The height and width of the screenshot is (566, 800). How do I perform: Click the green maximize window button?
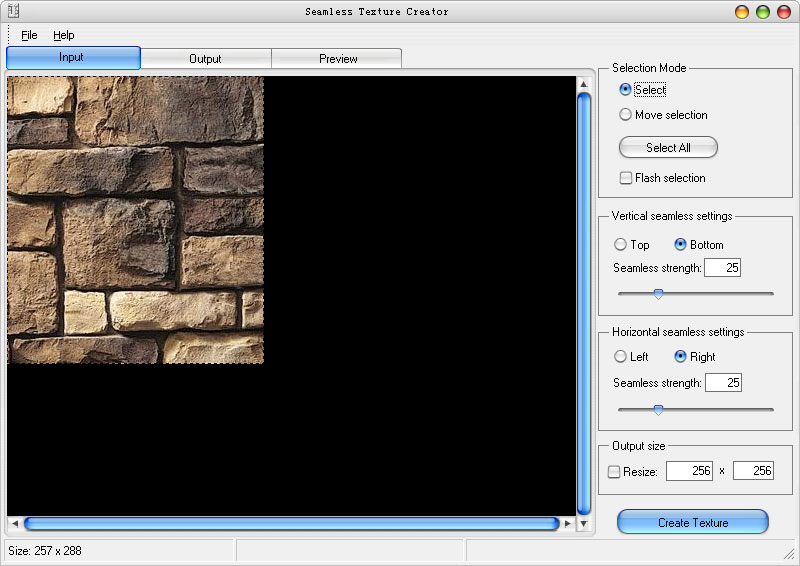[x=763, y=12]
